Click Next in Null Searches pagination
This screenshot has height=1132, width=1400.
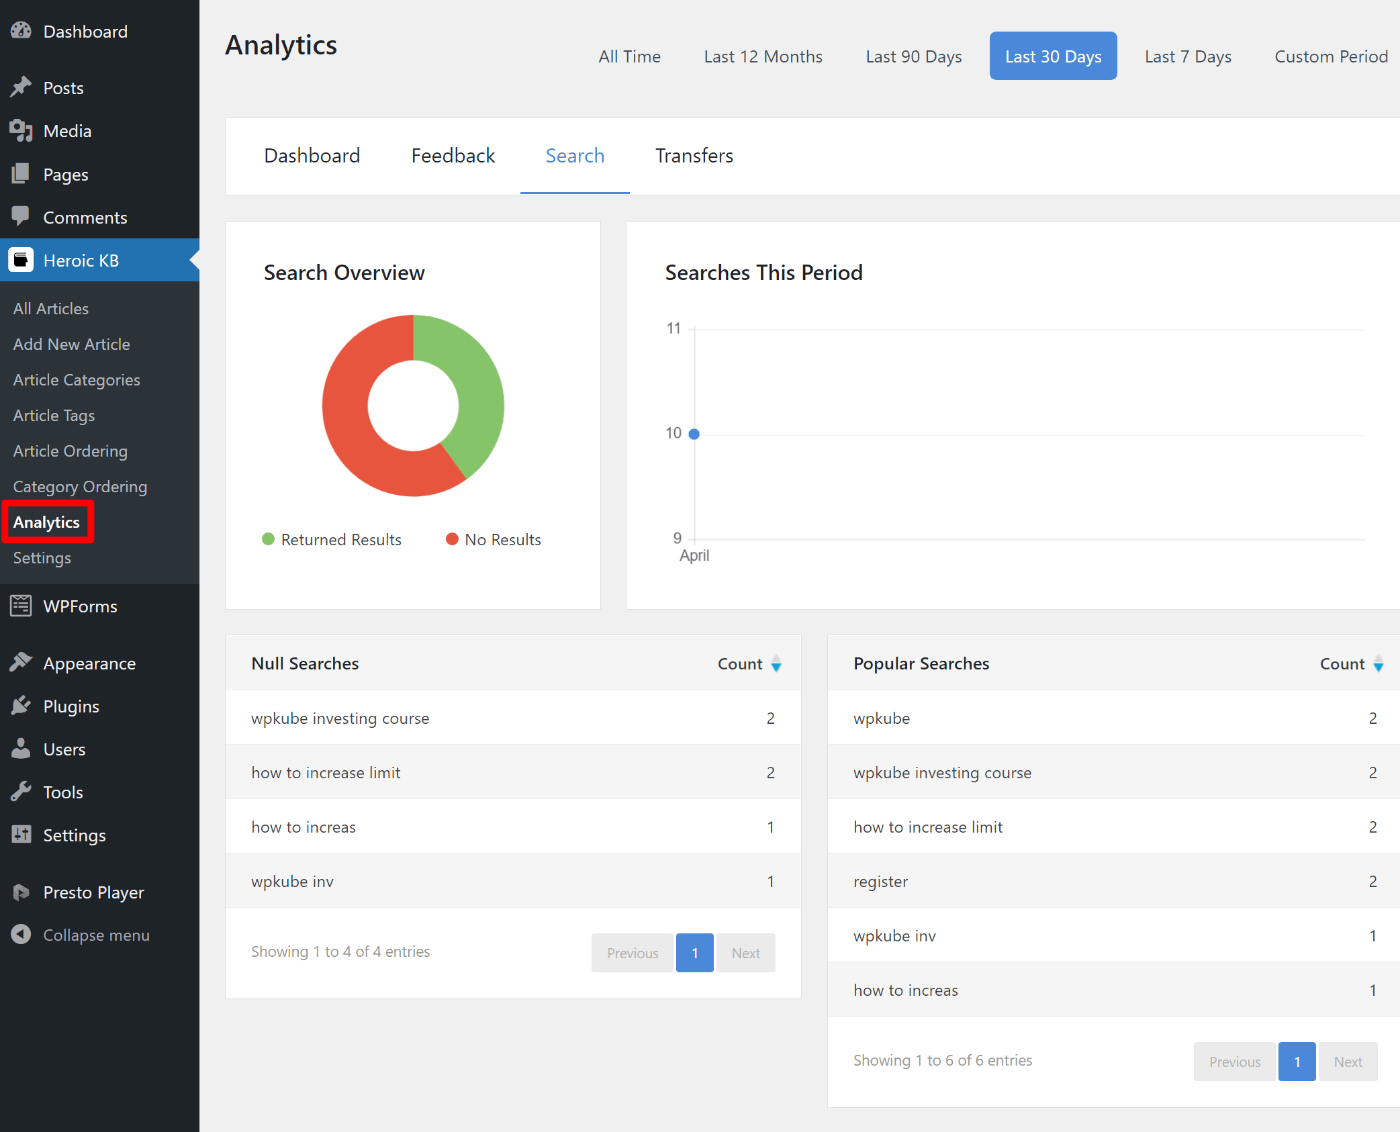pos(746,953)
